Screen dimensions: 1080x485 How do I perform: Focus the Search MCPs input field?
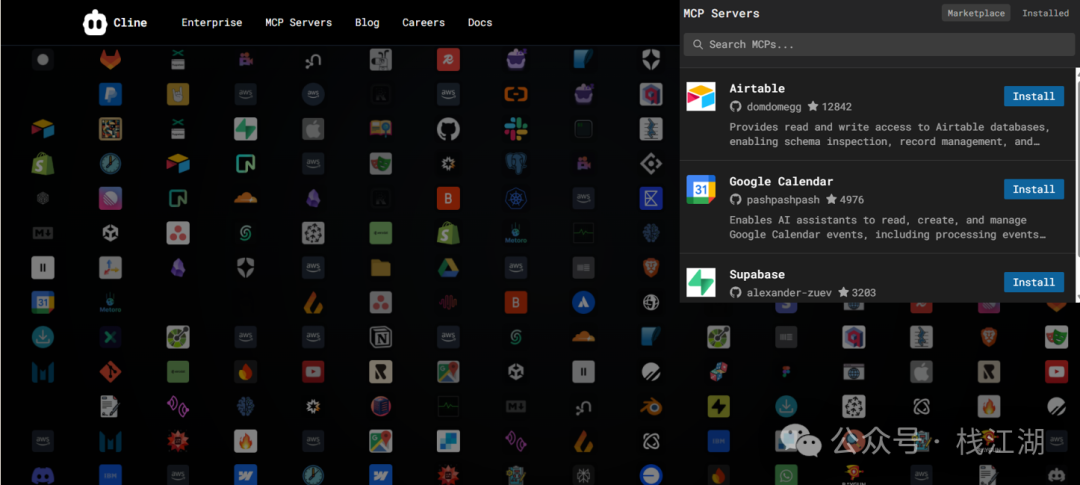click(x=879, y=44)
